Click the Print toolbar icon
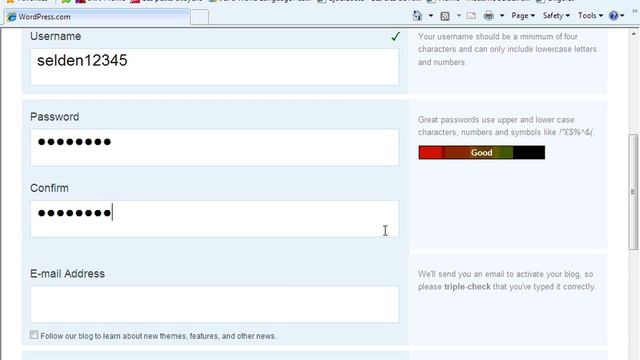The height and width of the screenshot is (360, 640). pos(489,16)
